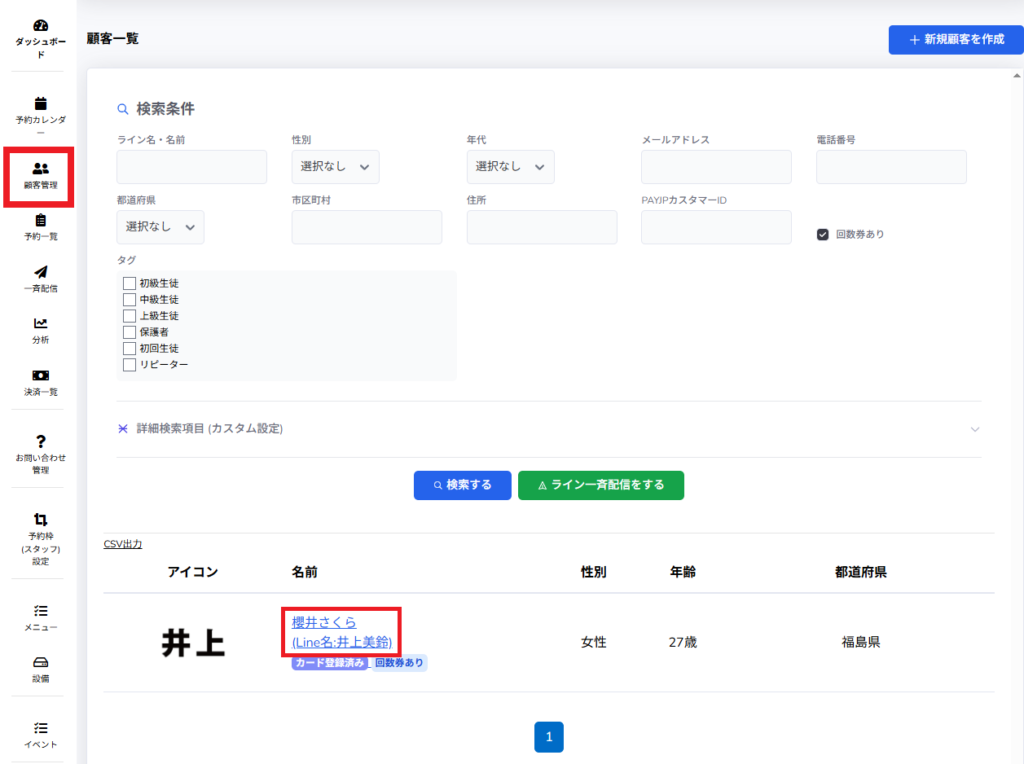
Task: Open the 決済一覧 money icon
Action: tap(40, 375)
